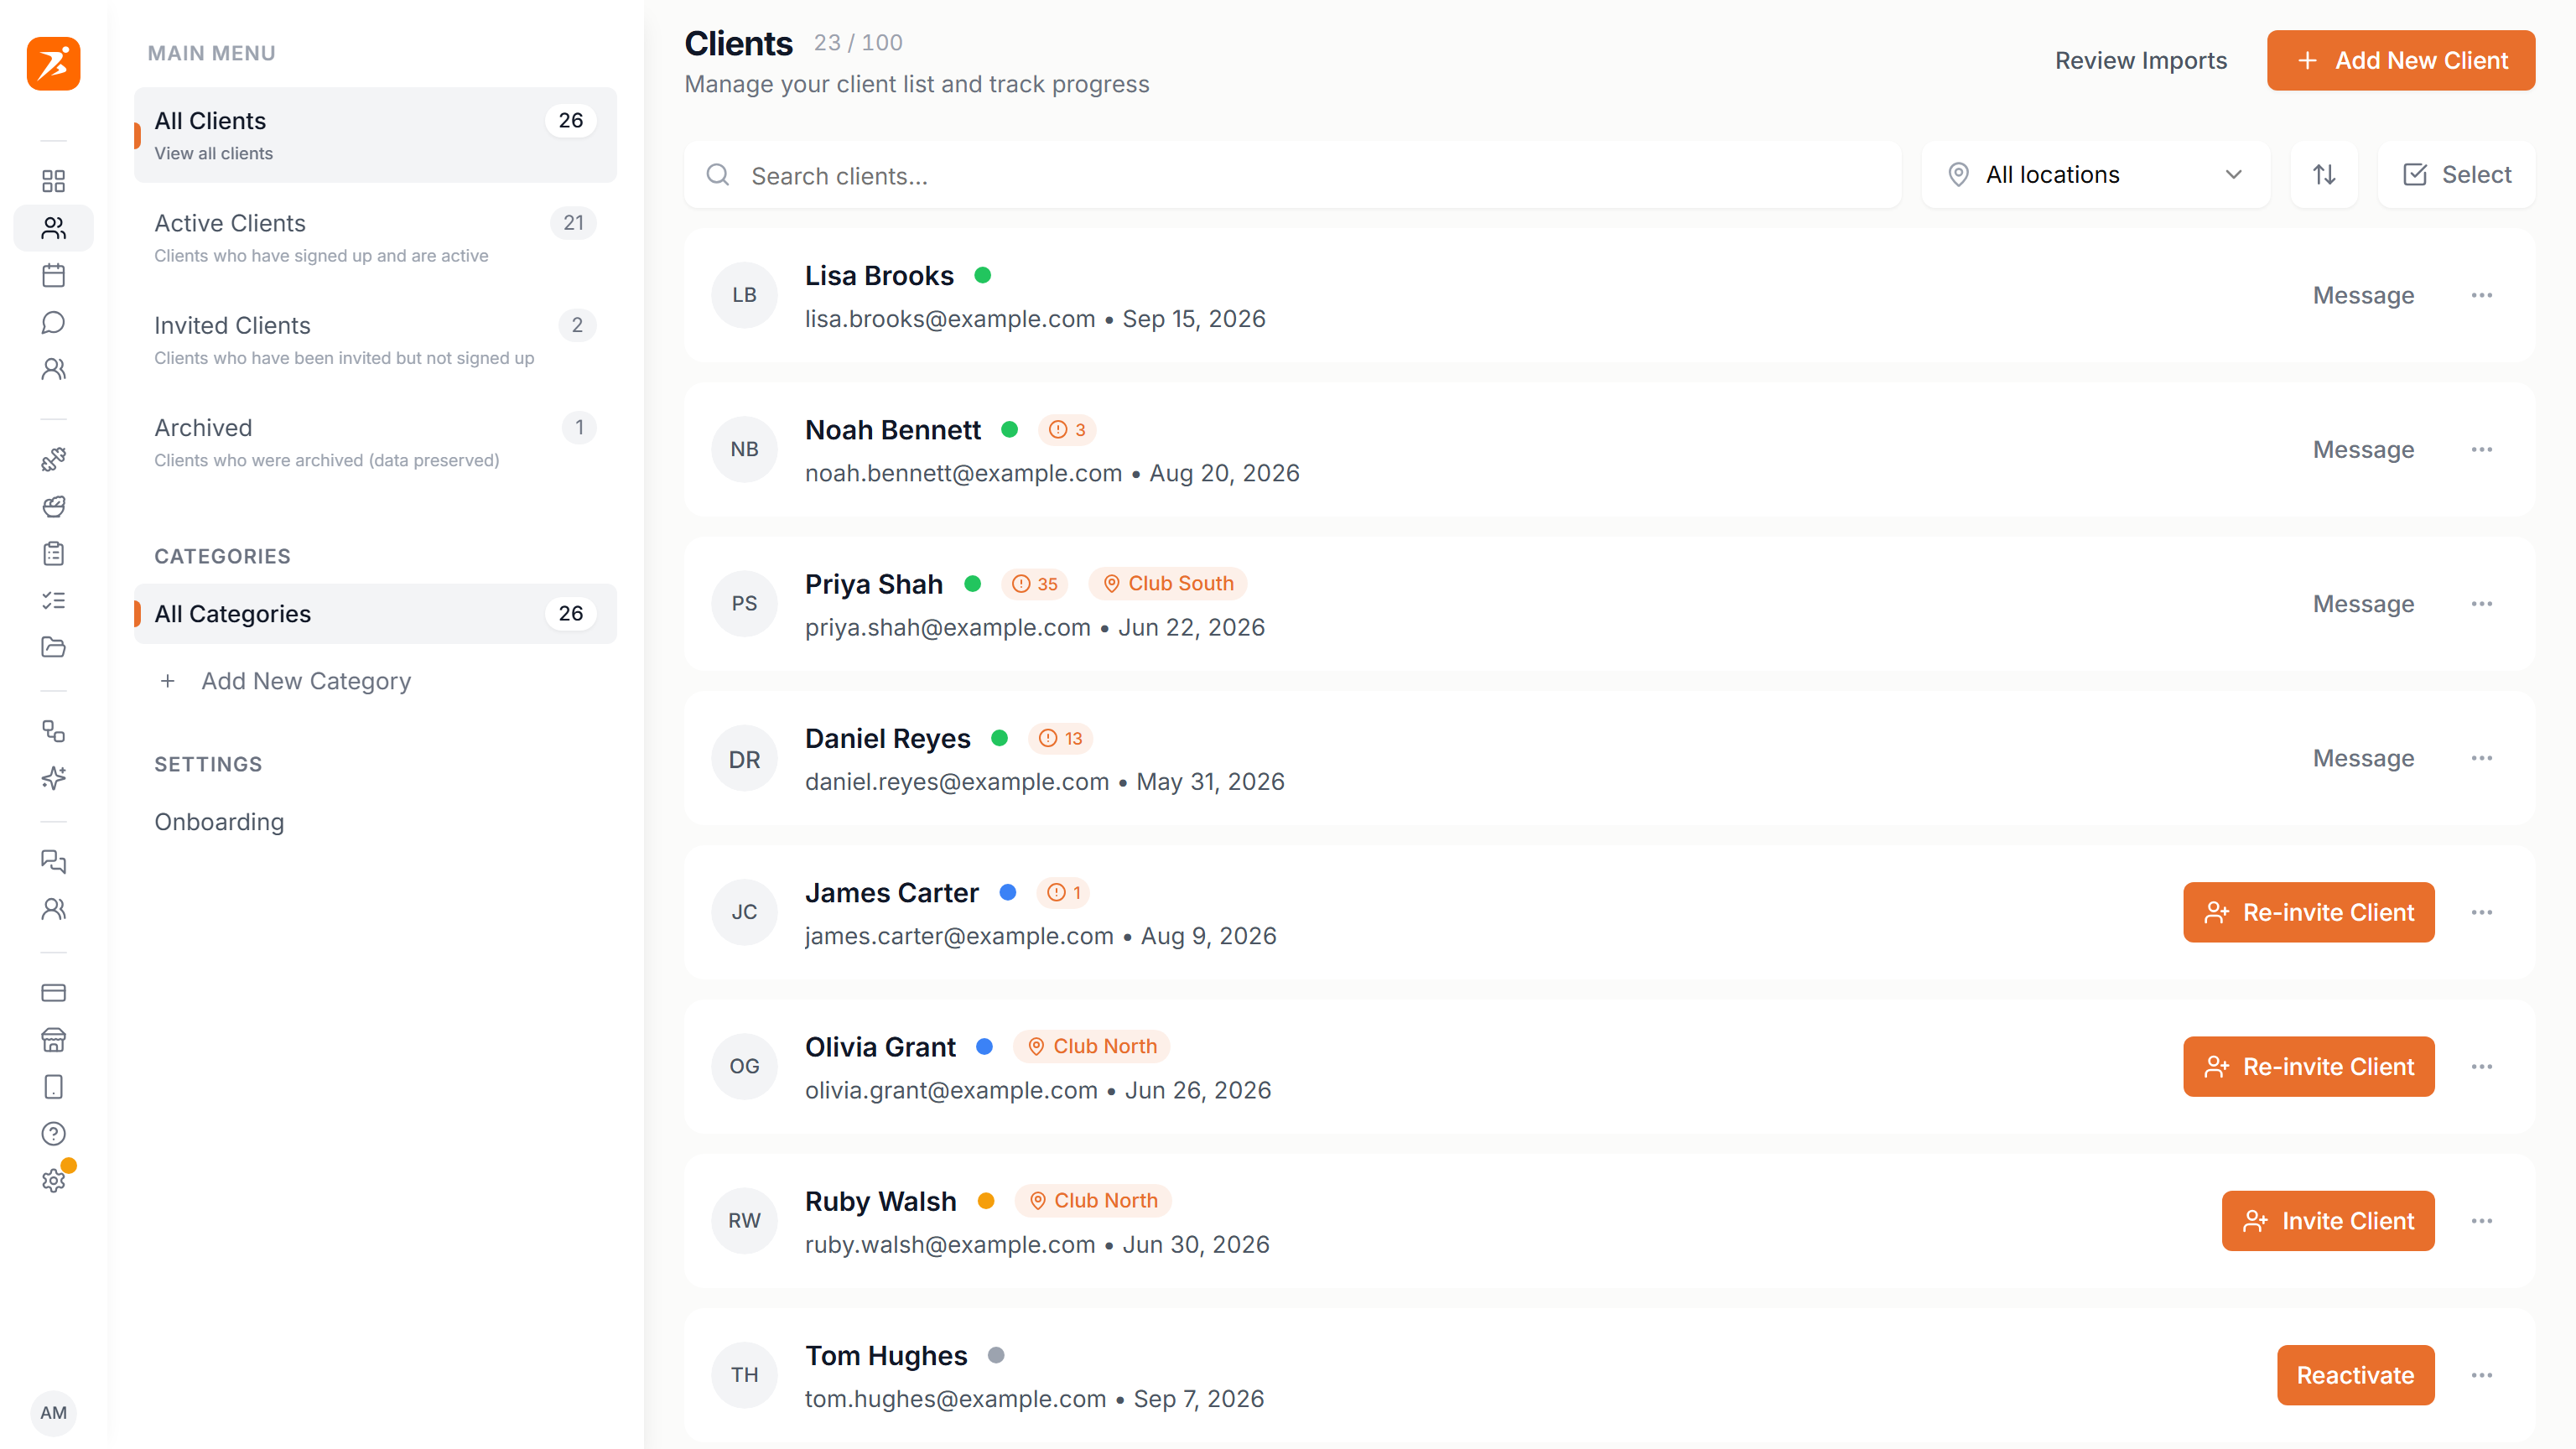Viewport: 2576px width, 1449px height.
Task: Open the workflow automation icon in sidebar
Action: tap(53, 731)
